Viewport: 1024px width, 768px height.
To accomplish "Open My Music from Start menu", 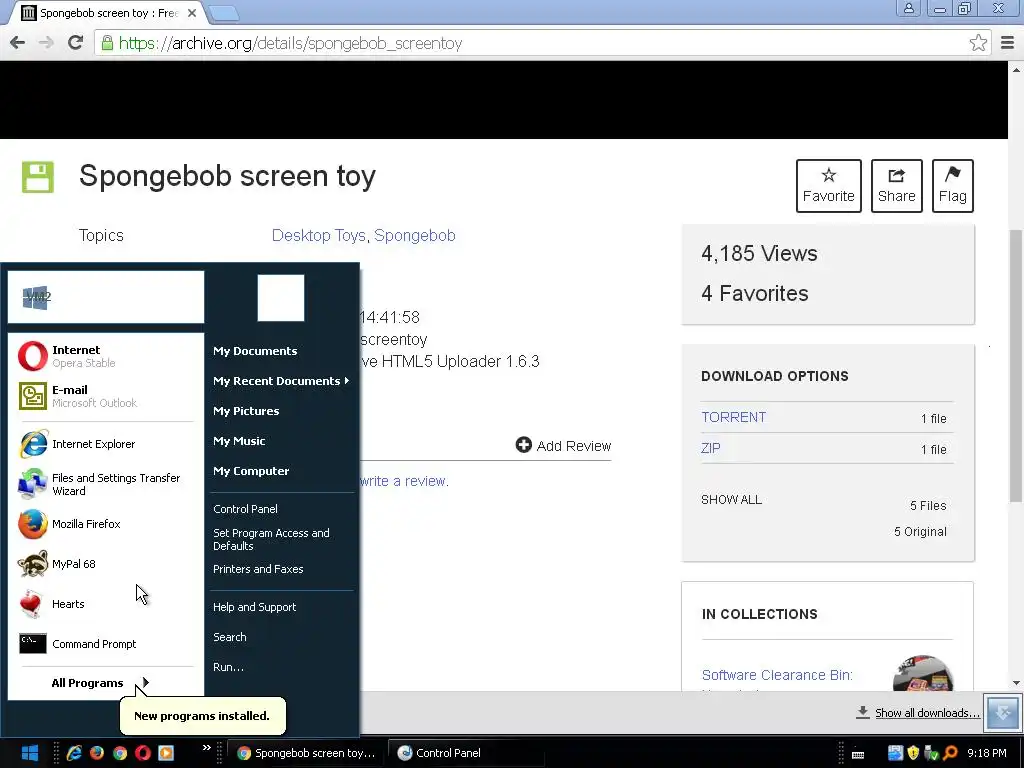I will point(239,441).
